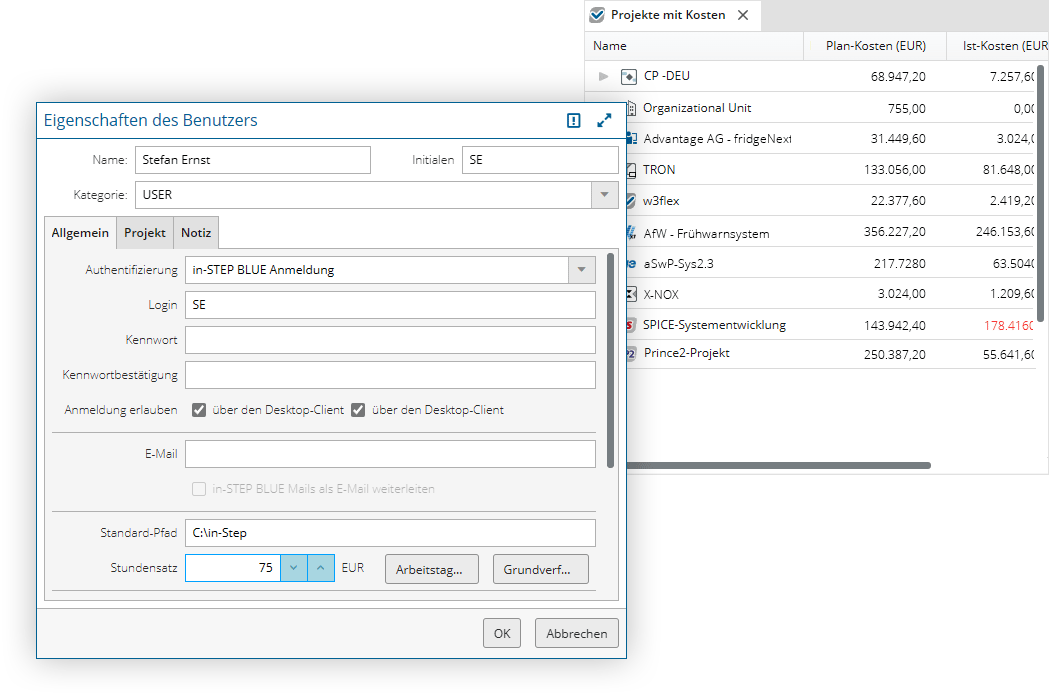Image resolution: width=1049 pixels, height=699 pixels.
Task: Open the Notiz tab
Action: pyautogui.click(x=196, y=232)
